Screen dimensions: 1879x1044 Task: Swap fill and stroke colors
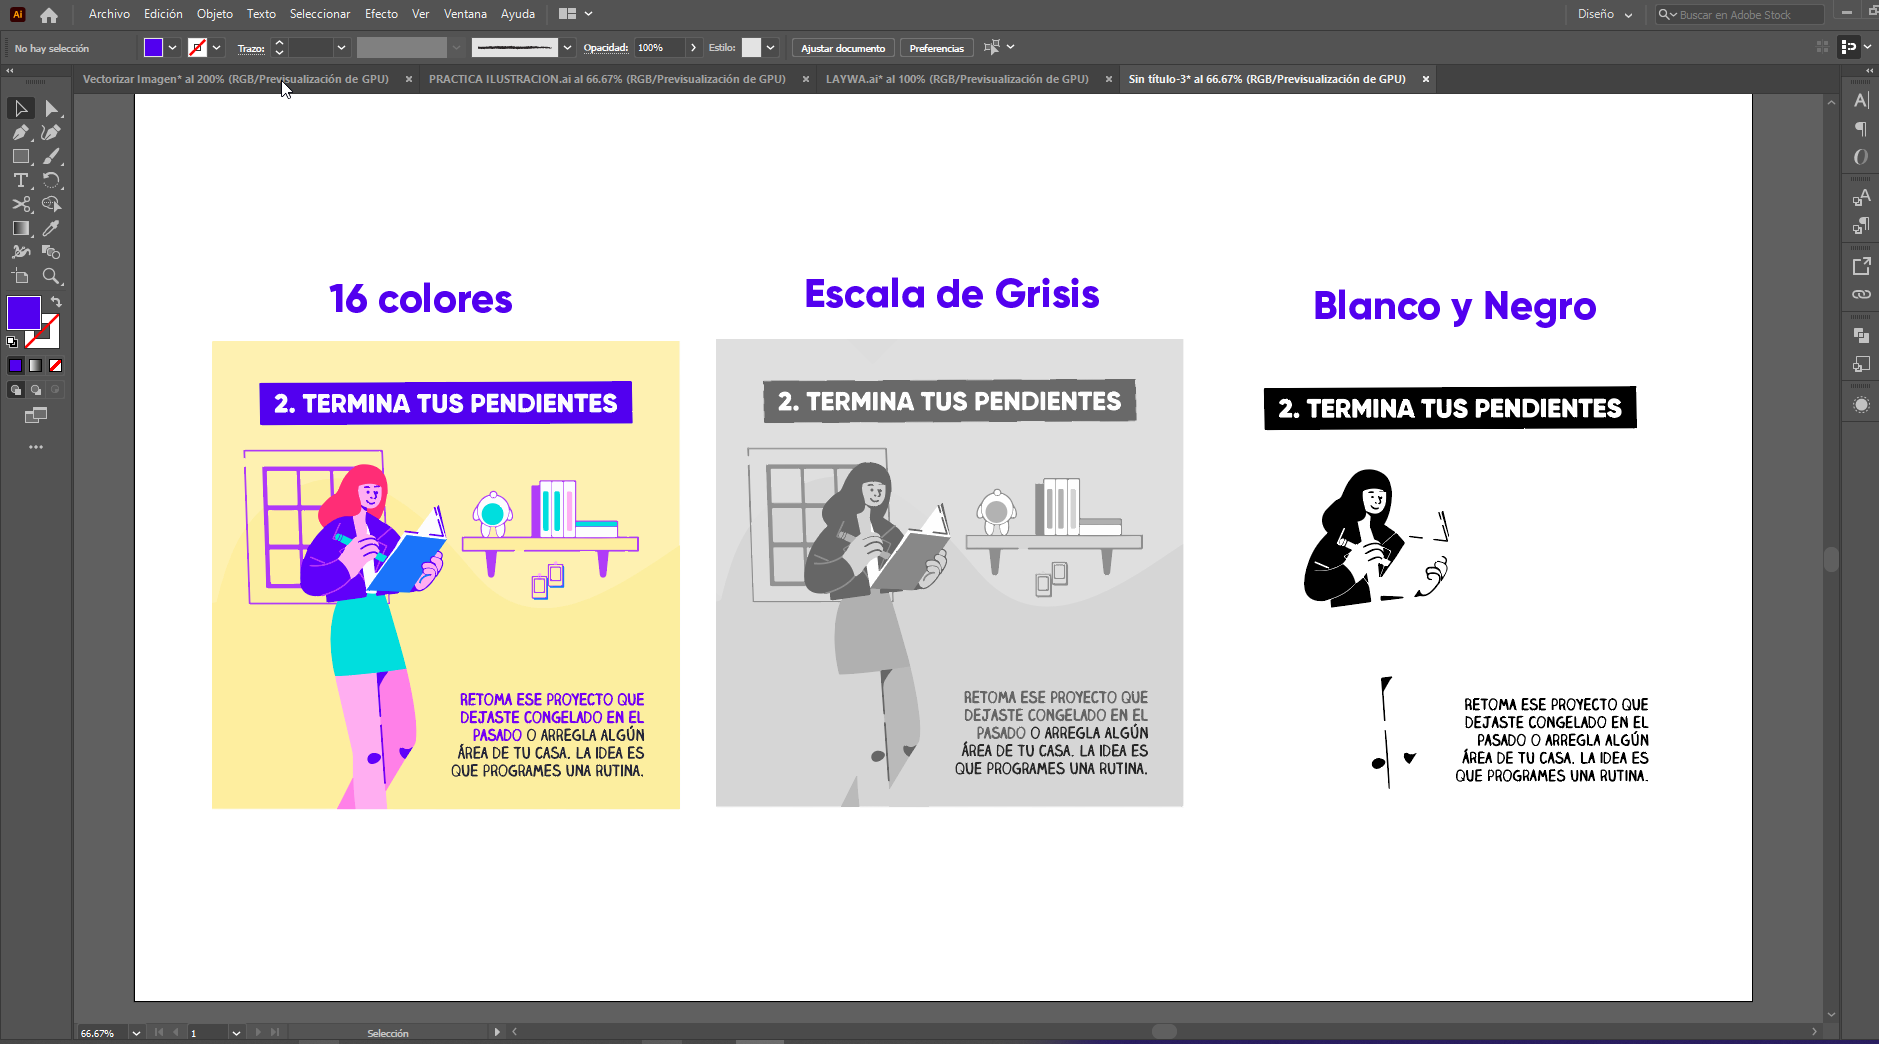coord(57,301)
